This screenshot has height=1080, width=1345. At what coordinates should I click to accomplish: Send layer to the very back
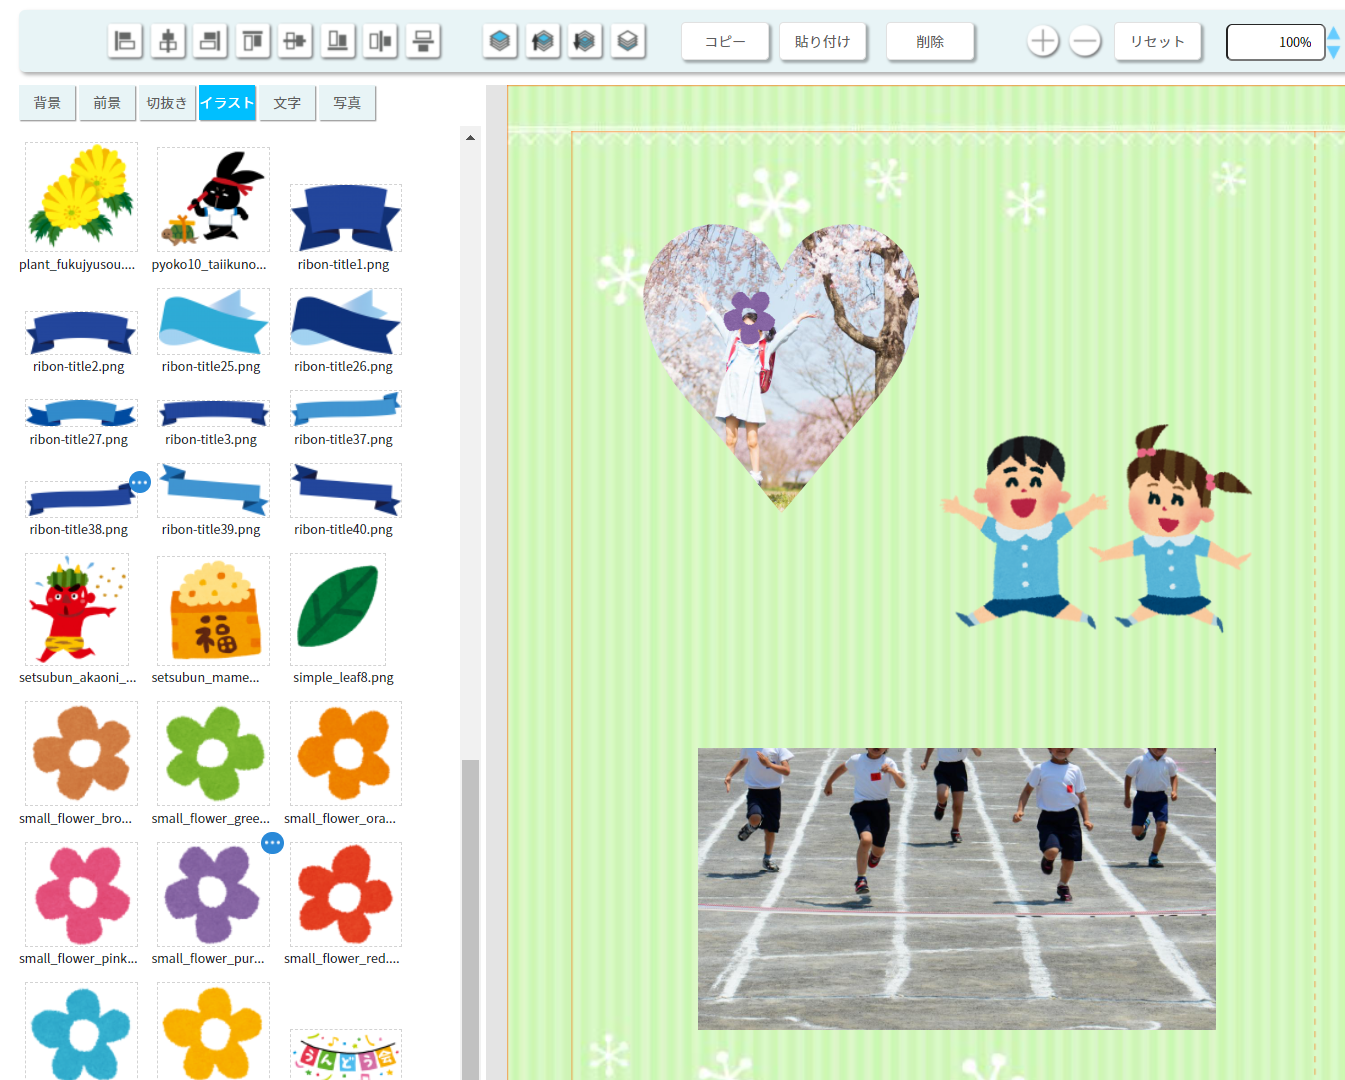click(628, 41)
